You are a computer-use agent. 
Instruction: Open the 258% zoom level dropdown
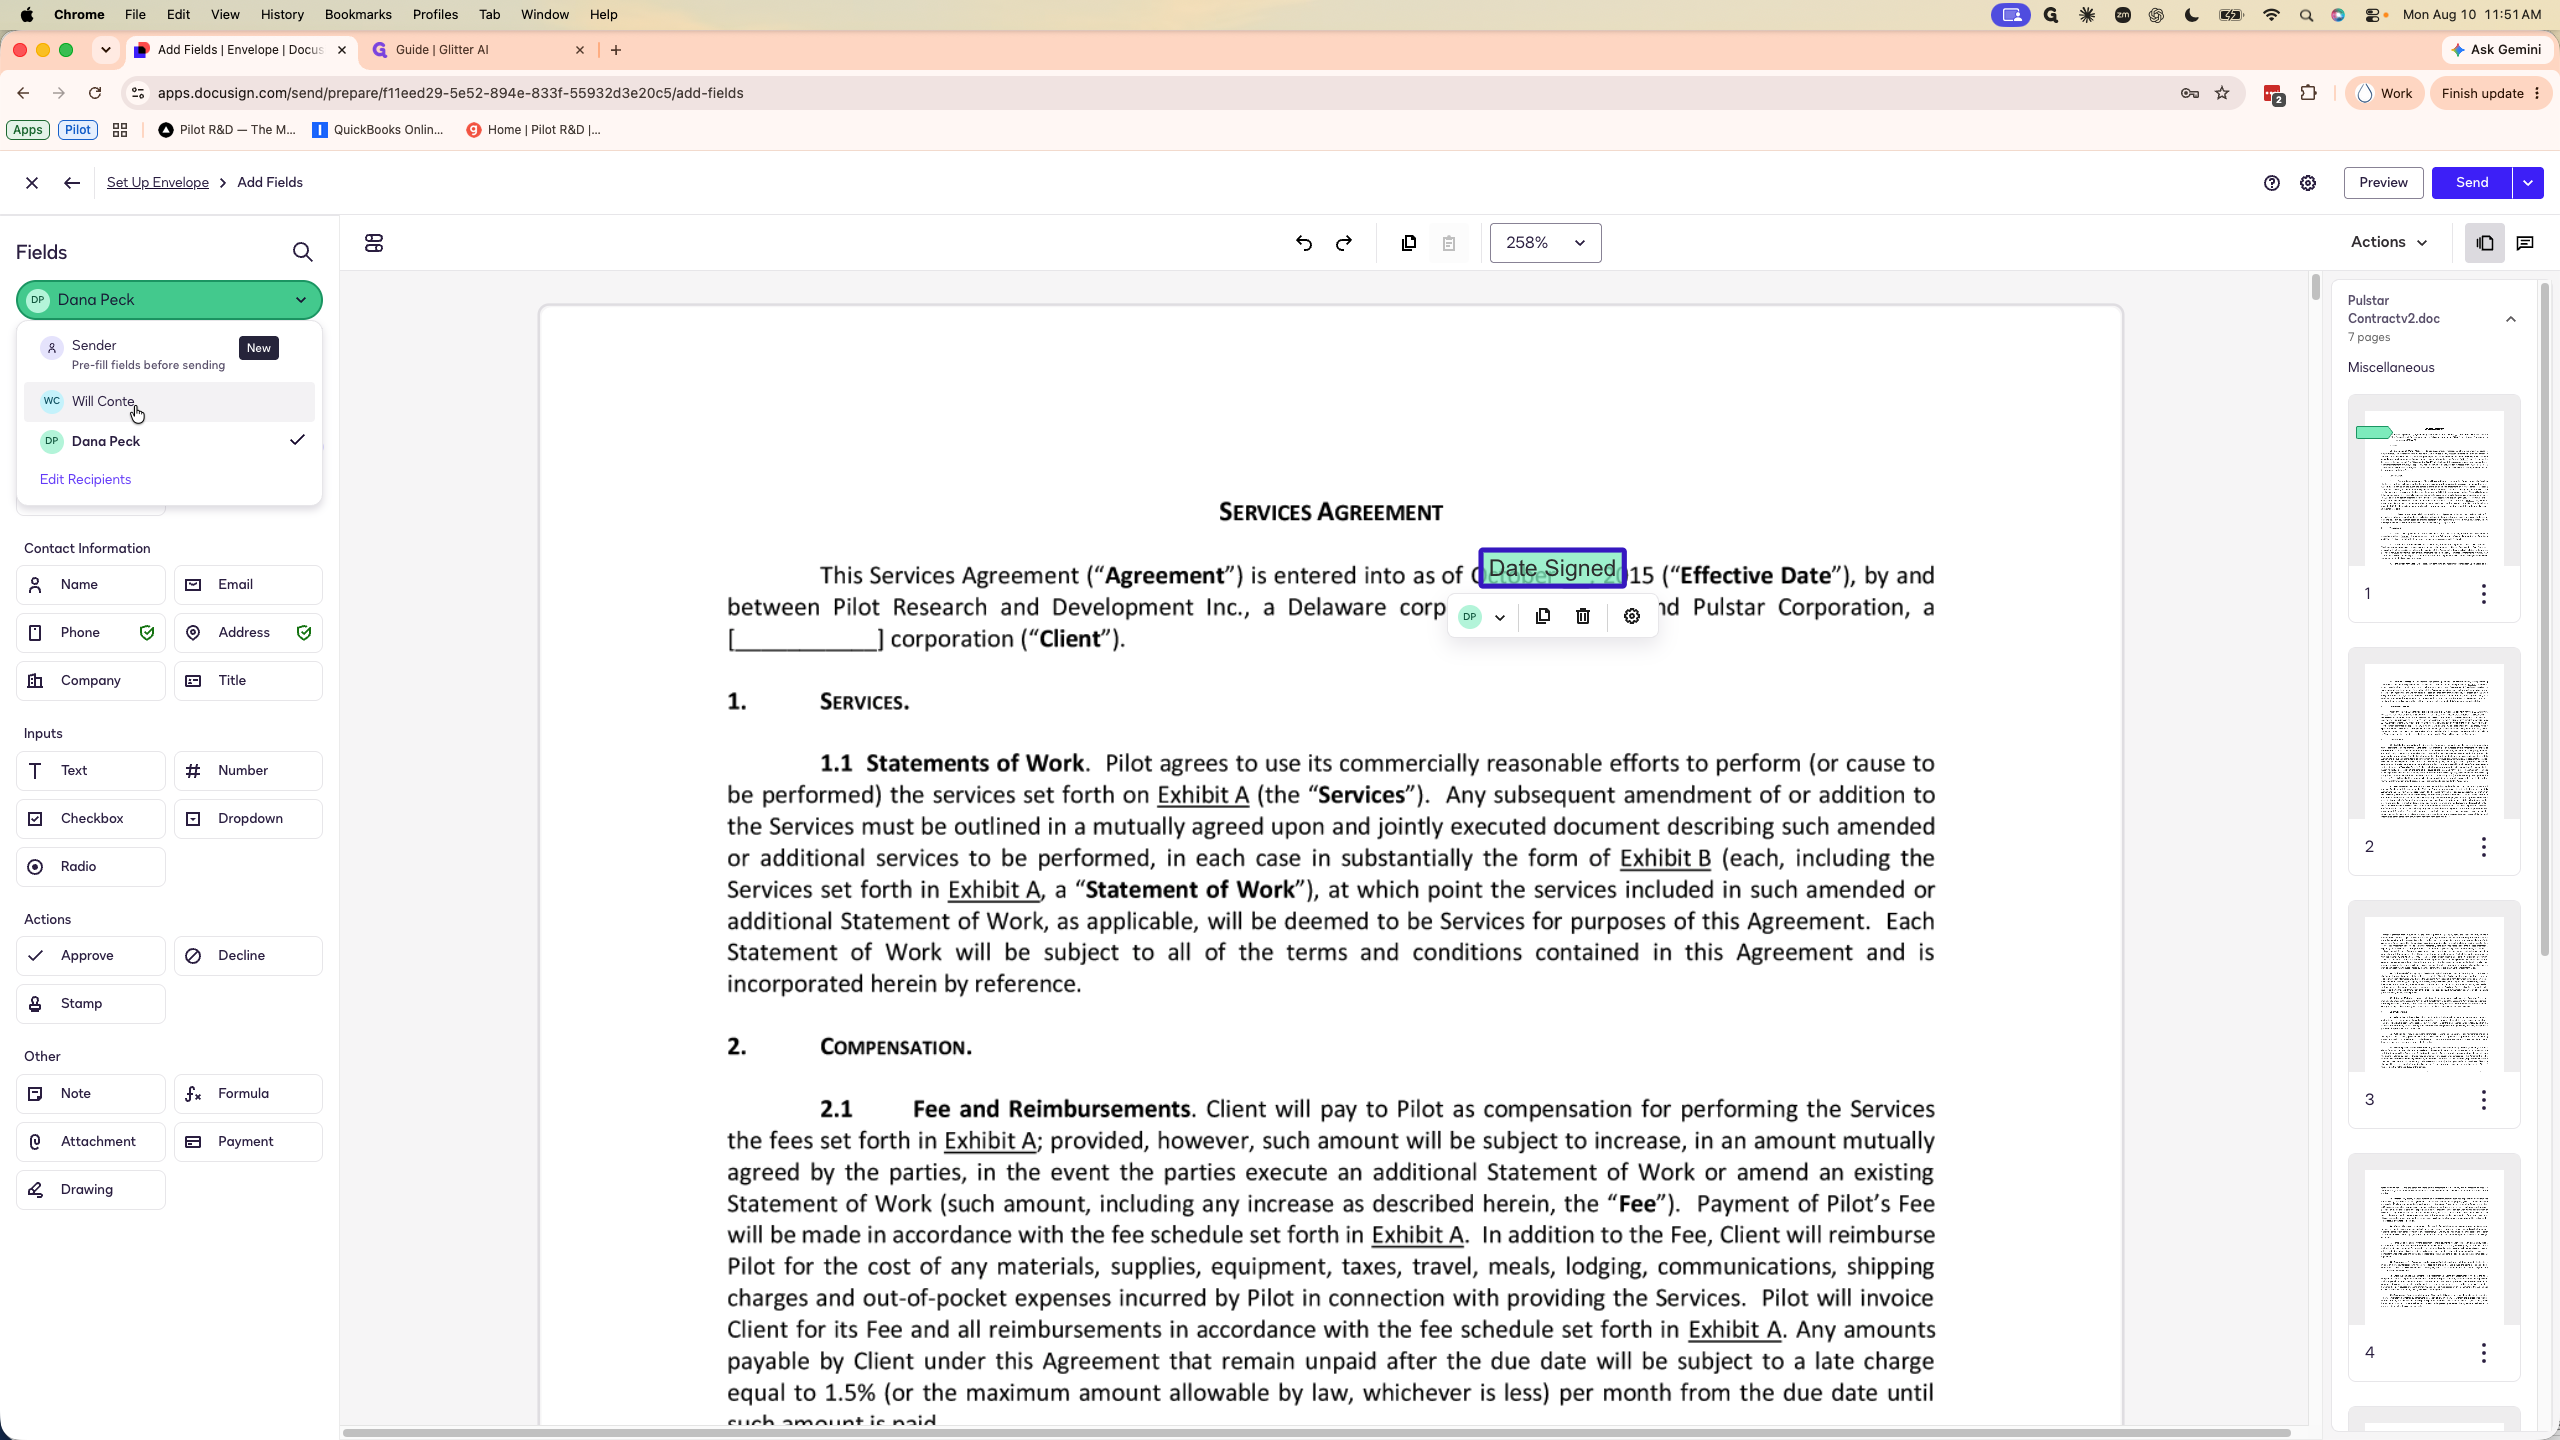1545,243
